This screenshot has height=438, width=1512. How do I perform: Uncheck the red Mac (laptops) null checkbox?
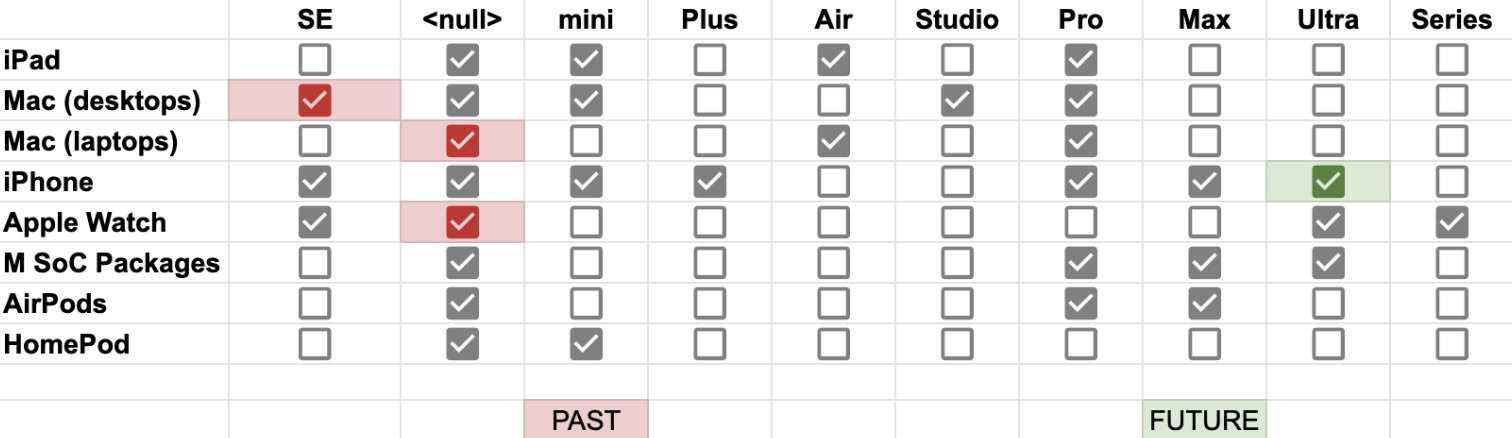click(462, 142)
